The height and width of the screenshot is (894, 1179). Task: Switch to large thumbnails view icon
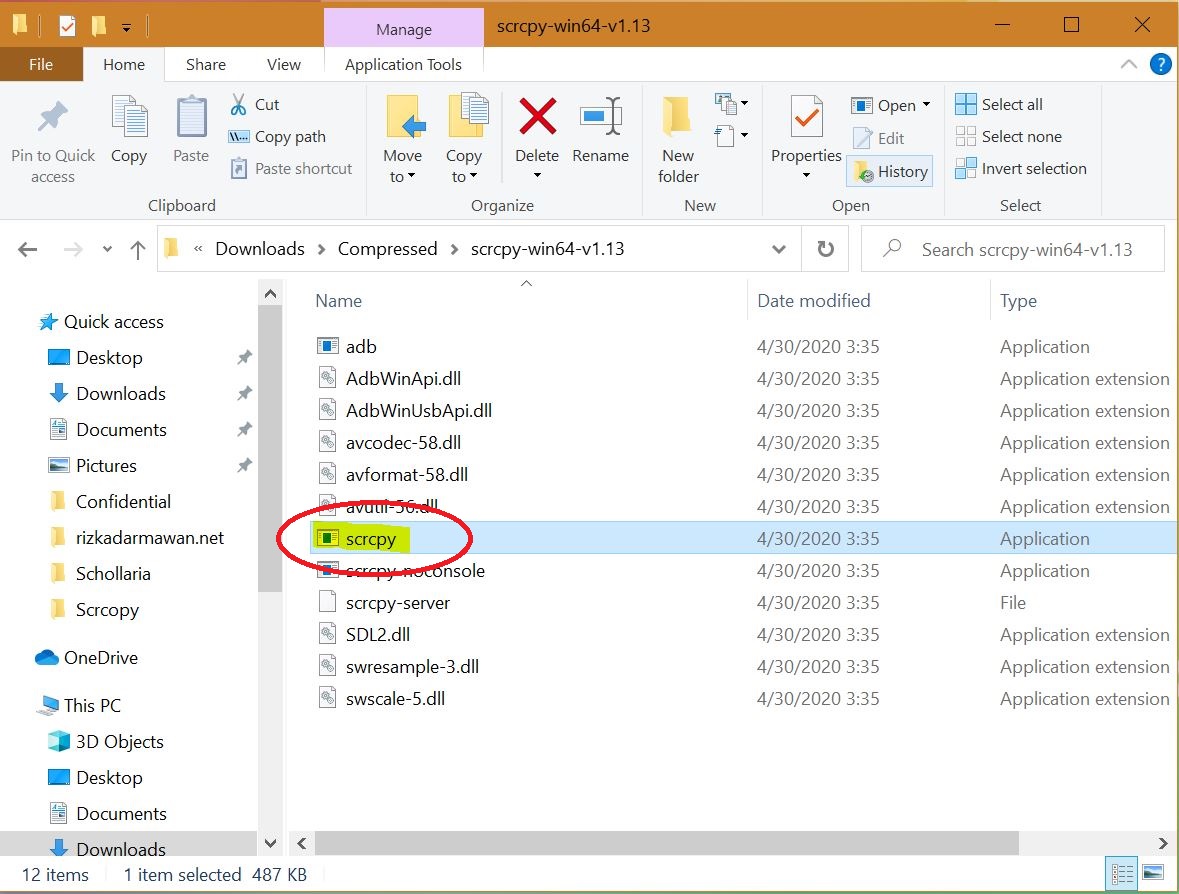(x=1153, y=873)
